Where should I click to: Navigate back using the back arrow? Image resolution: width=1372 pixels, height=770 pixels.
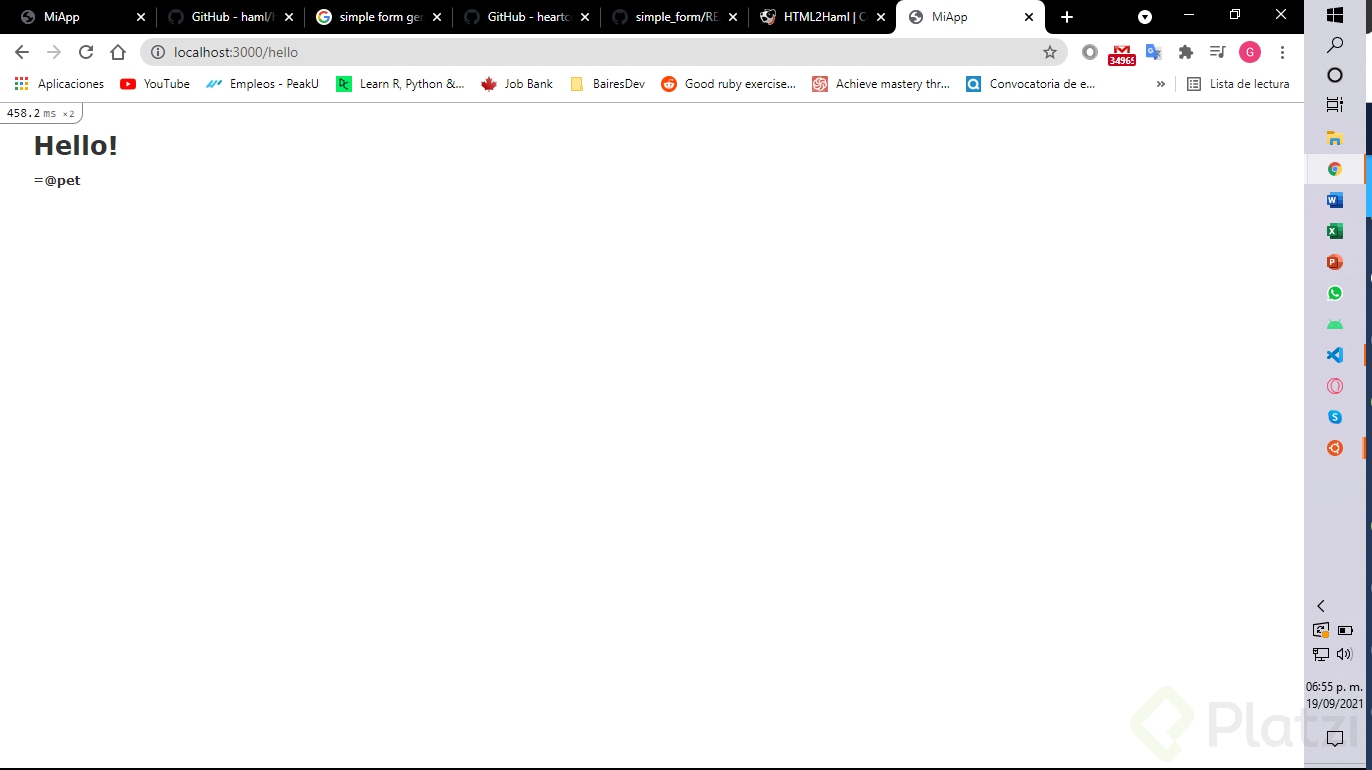tap(21, 52)
